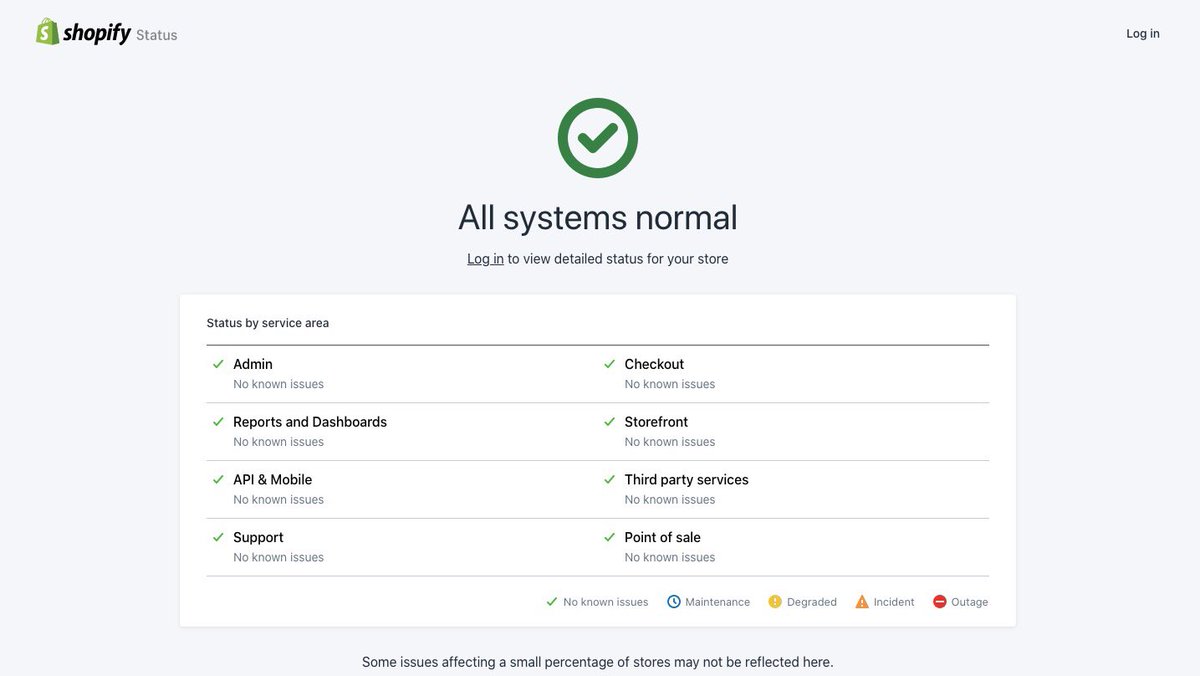Image resolution: width=1200 pixels, height=676 pixels.
Task: Select the Reports and Dashboards service name
Action: (310, 422)
